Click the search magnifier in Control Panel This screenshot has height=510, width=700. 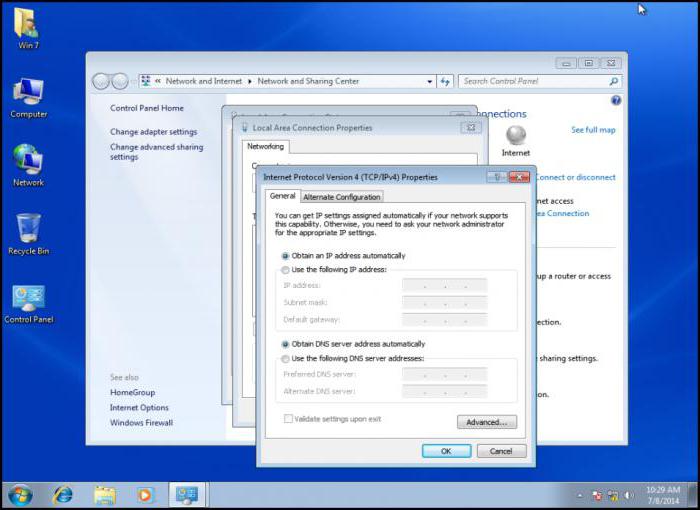(x=614, y=81)
